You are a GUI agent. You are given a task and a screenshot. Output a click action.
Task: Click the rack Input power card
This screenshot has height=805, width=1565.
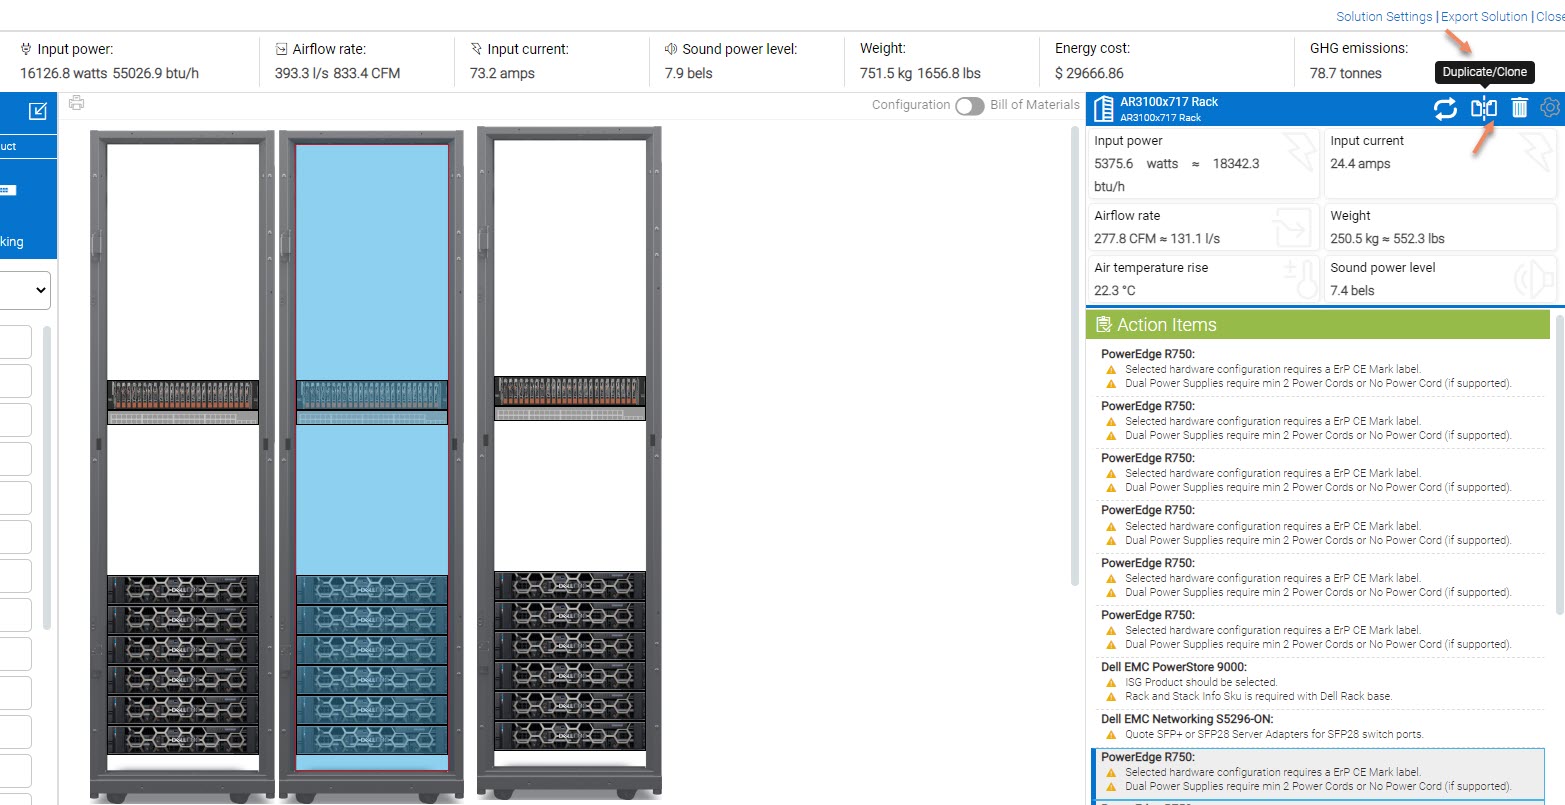point(1205,164)
